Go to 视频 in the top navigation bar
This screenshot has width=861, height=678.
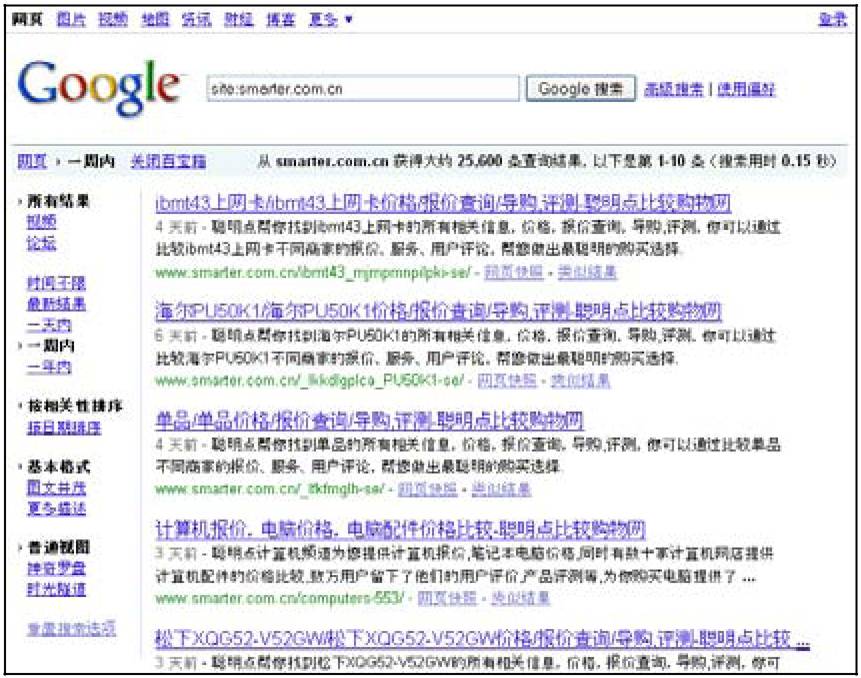113,20
